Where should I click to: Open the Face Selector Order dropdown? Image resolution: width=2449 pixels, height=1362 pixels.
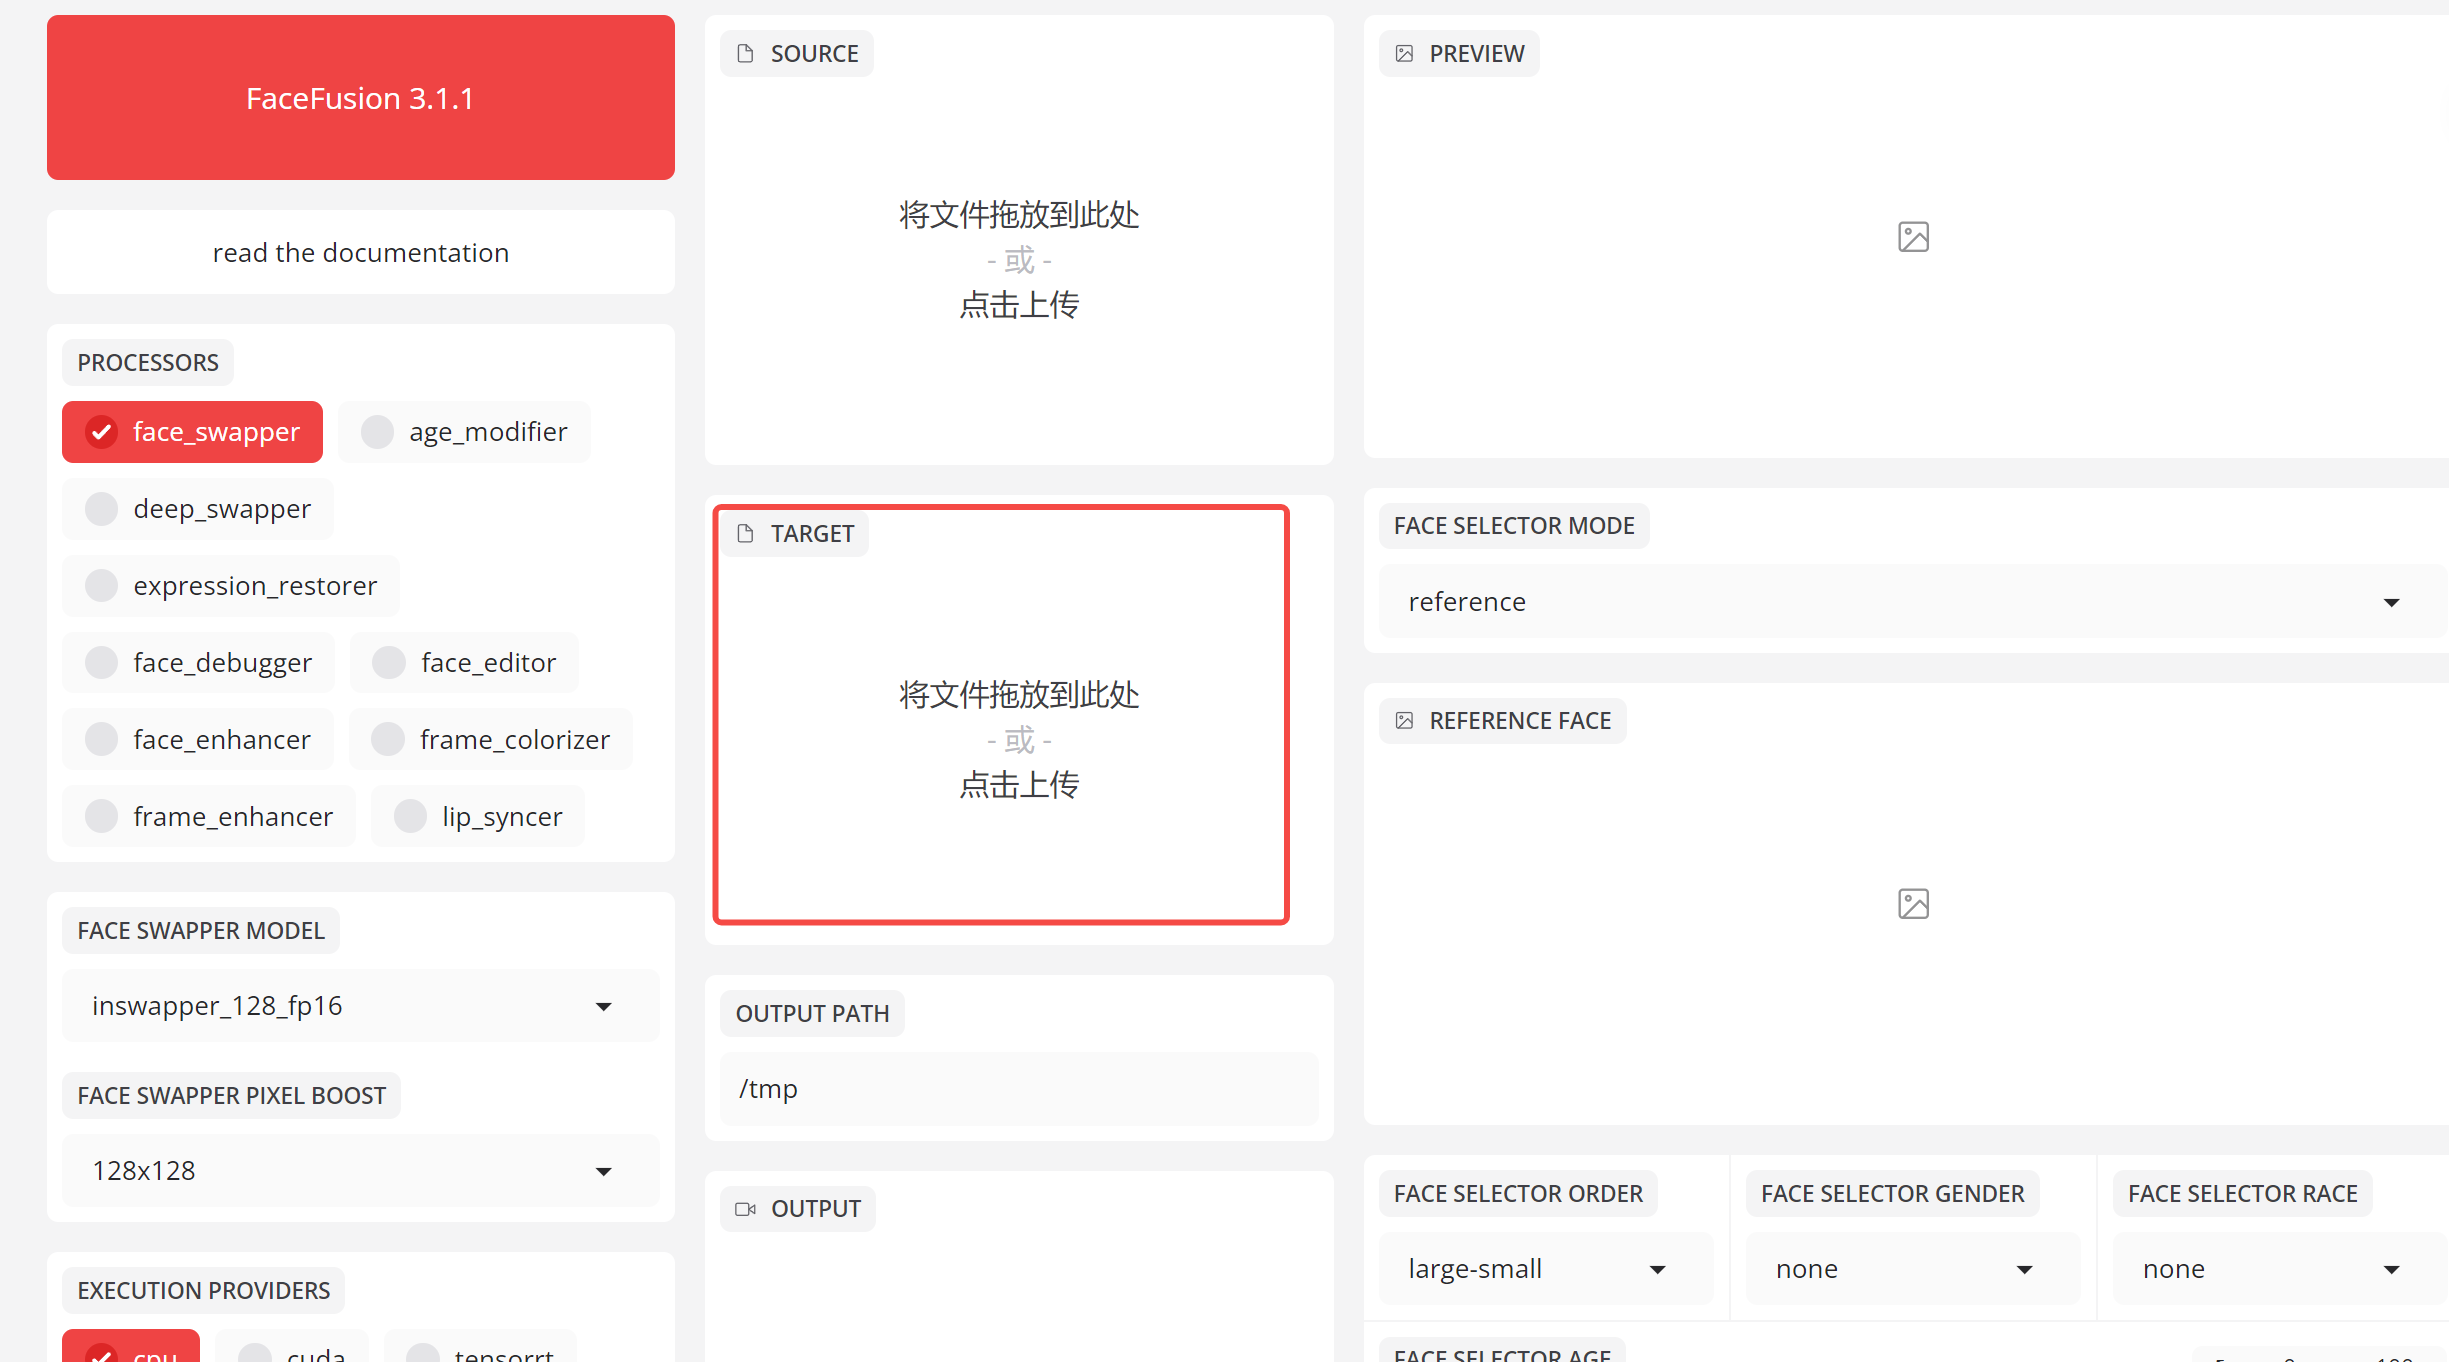pos(1546,1269)
